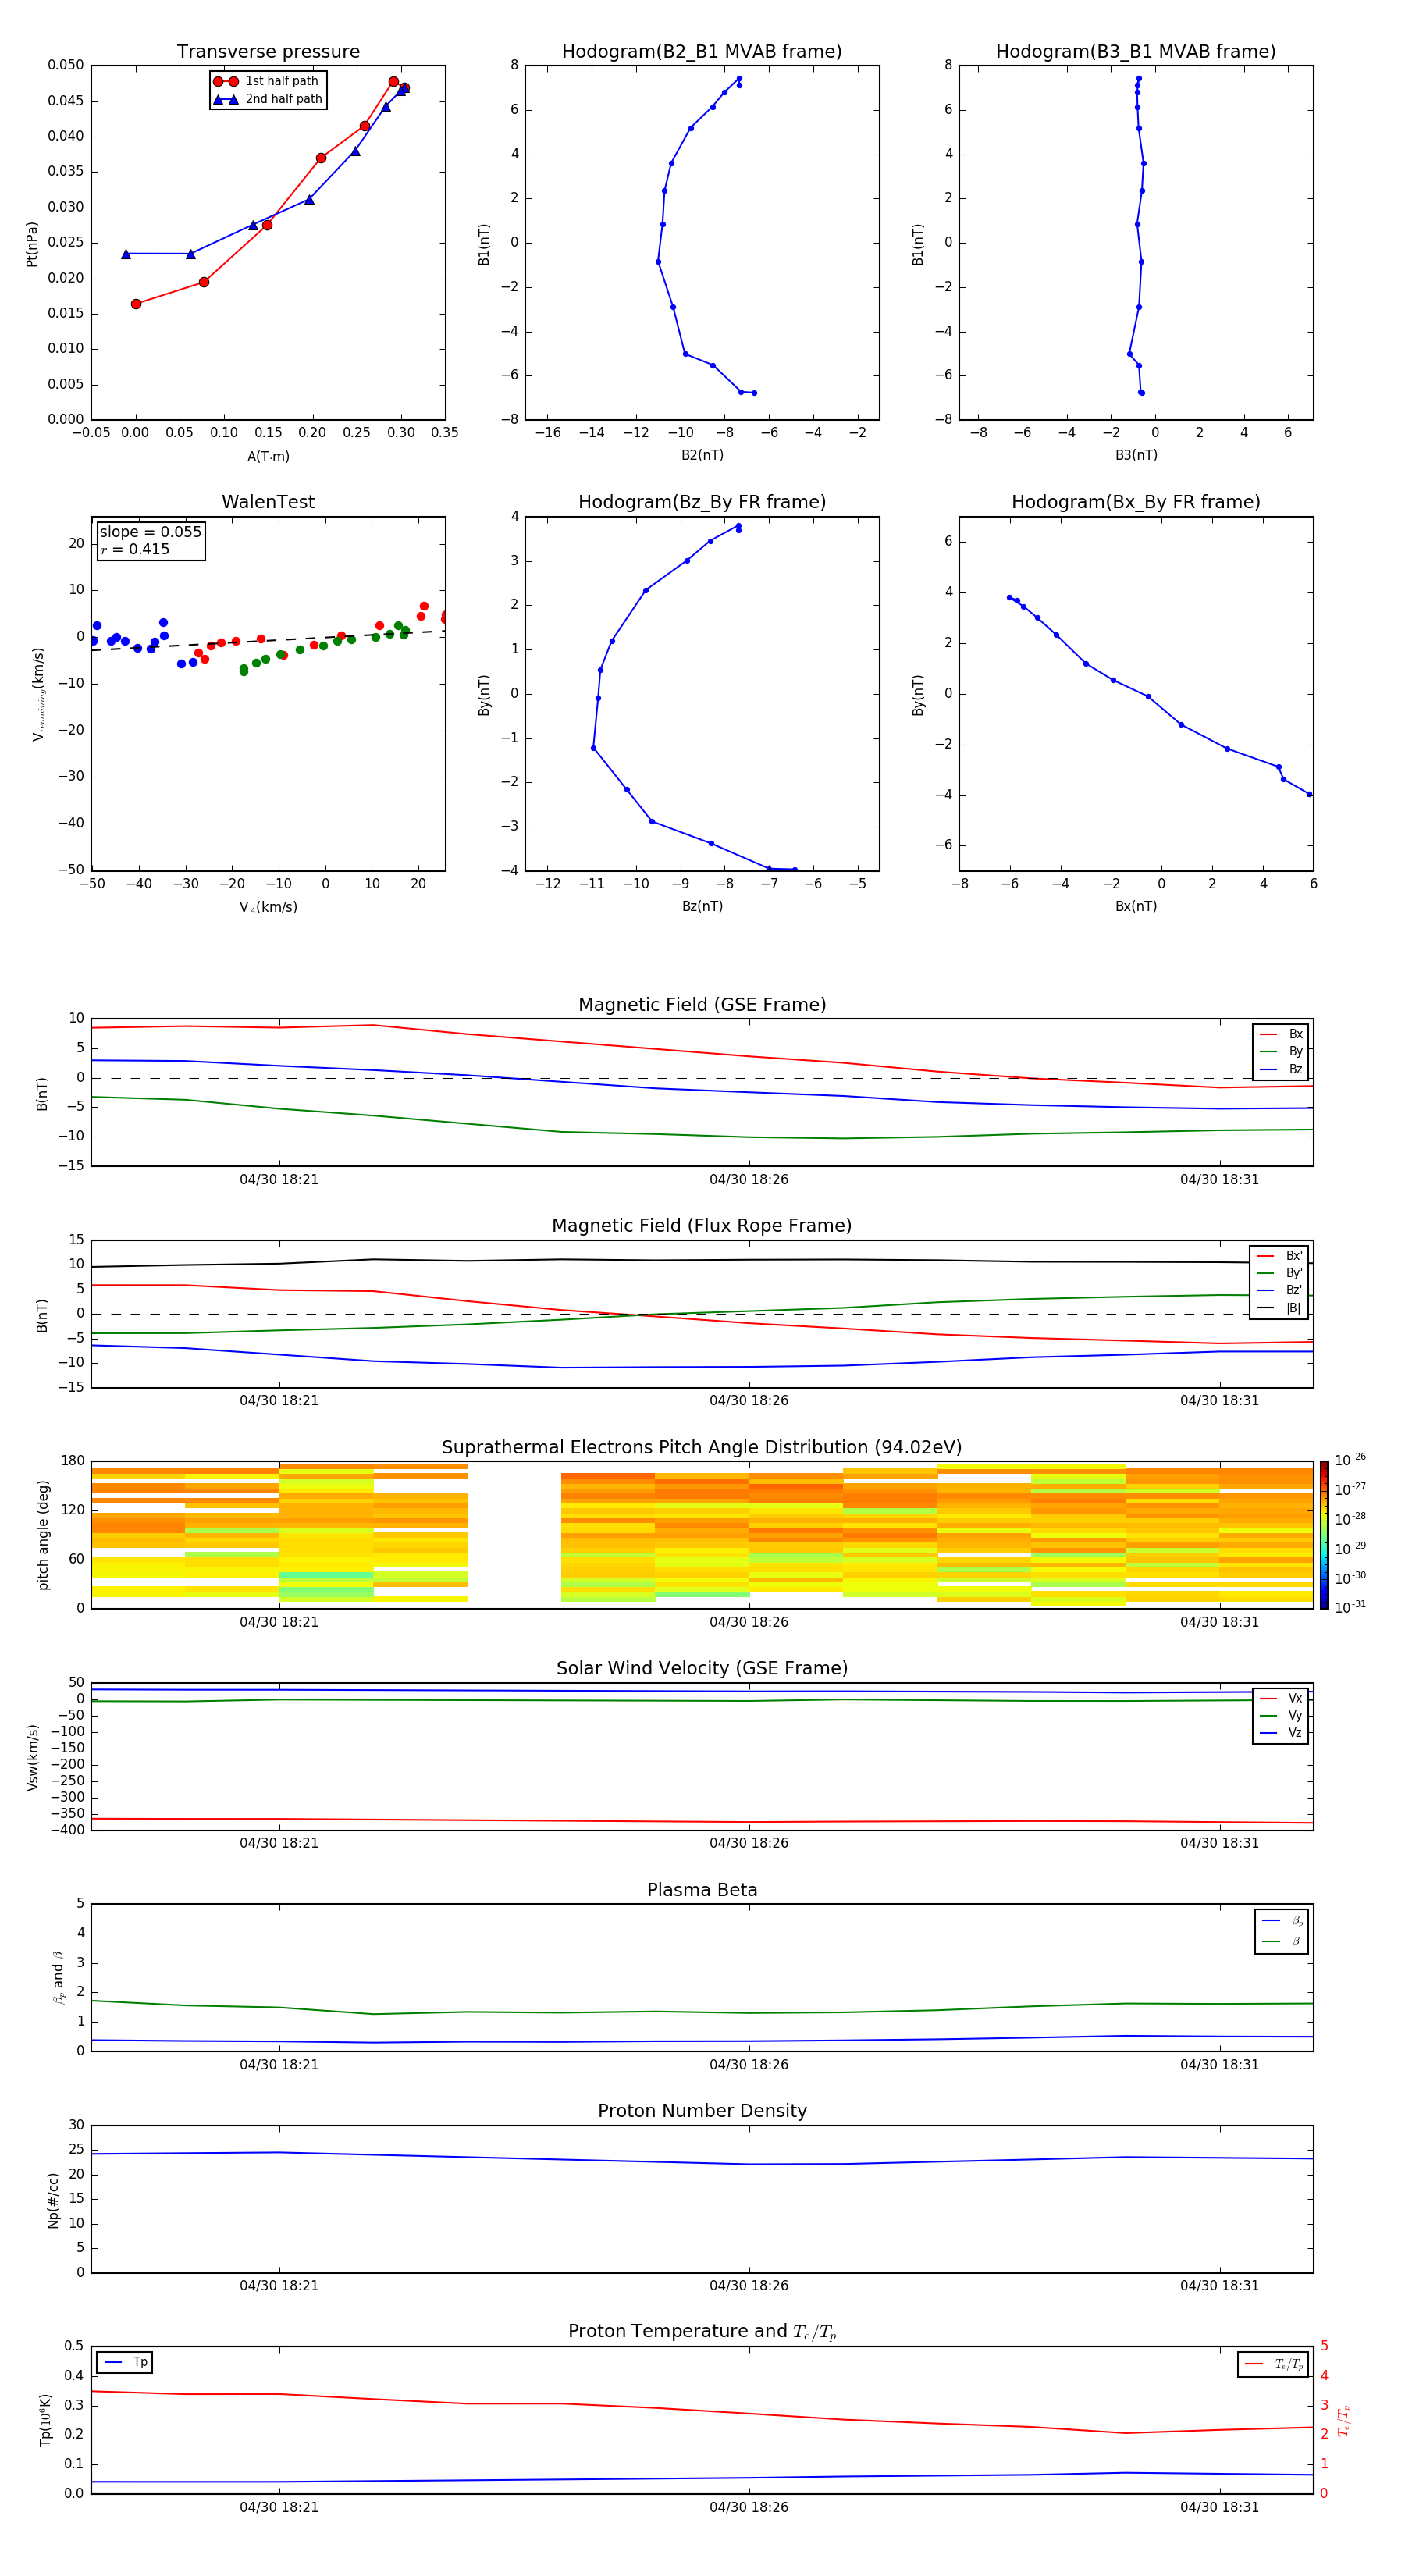Click the 'Magnetic Field (Flux Rope Frame)' title
Image resolution: width=1405 pixels, height=2576 pixels.
pyautogui.click(x=702, y=1226)
